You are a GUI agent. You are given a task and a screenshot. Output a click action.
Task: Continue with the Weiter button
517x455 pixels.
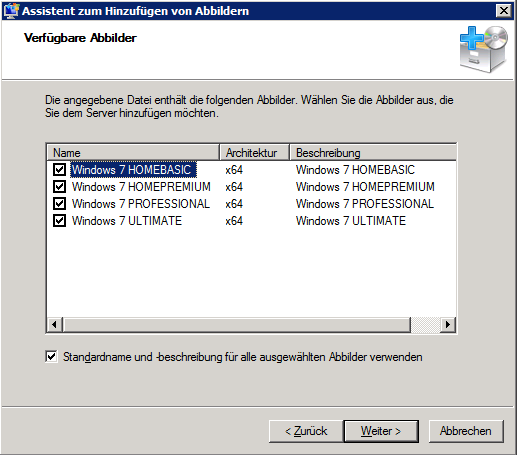pyautogui.click(x=381, y=431)
